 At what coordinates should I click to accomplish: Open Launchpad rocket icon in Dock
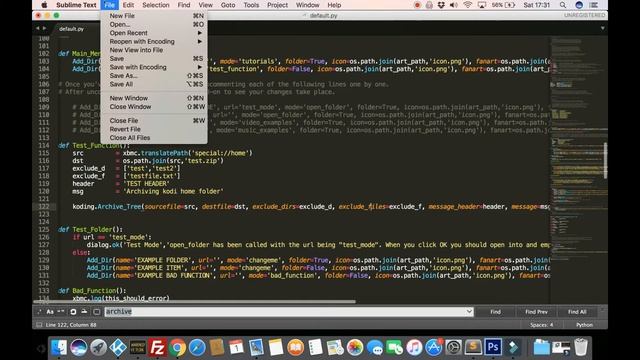point(98,347)
